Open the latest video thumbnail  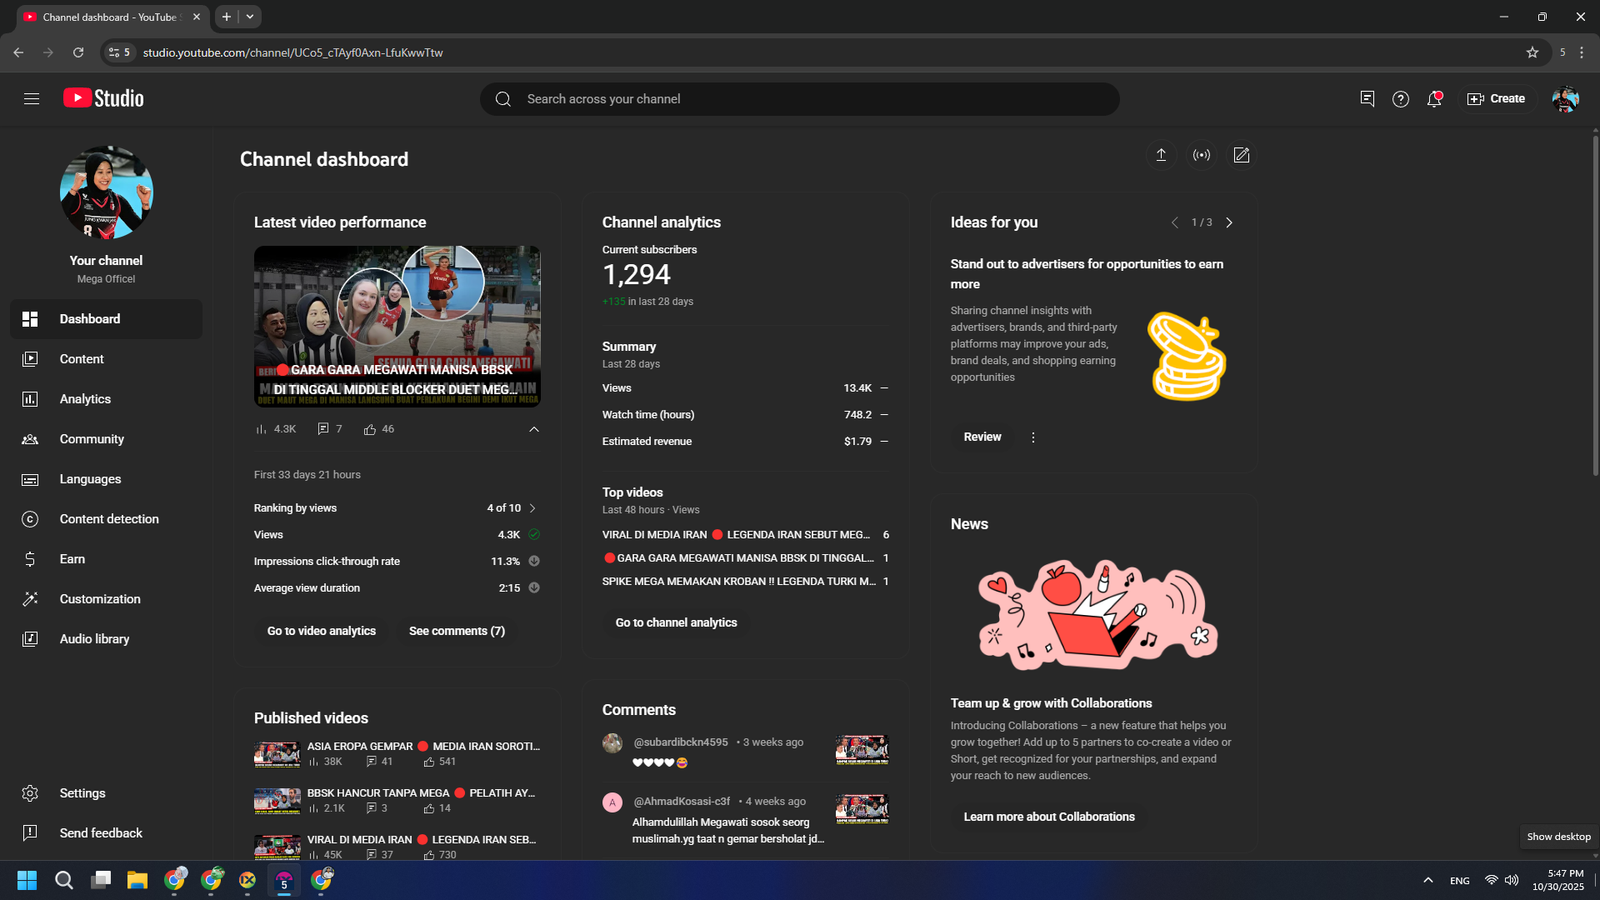[397, 326]
